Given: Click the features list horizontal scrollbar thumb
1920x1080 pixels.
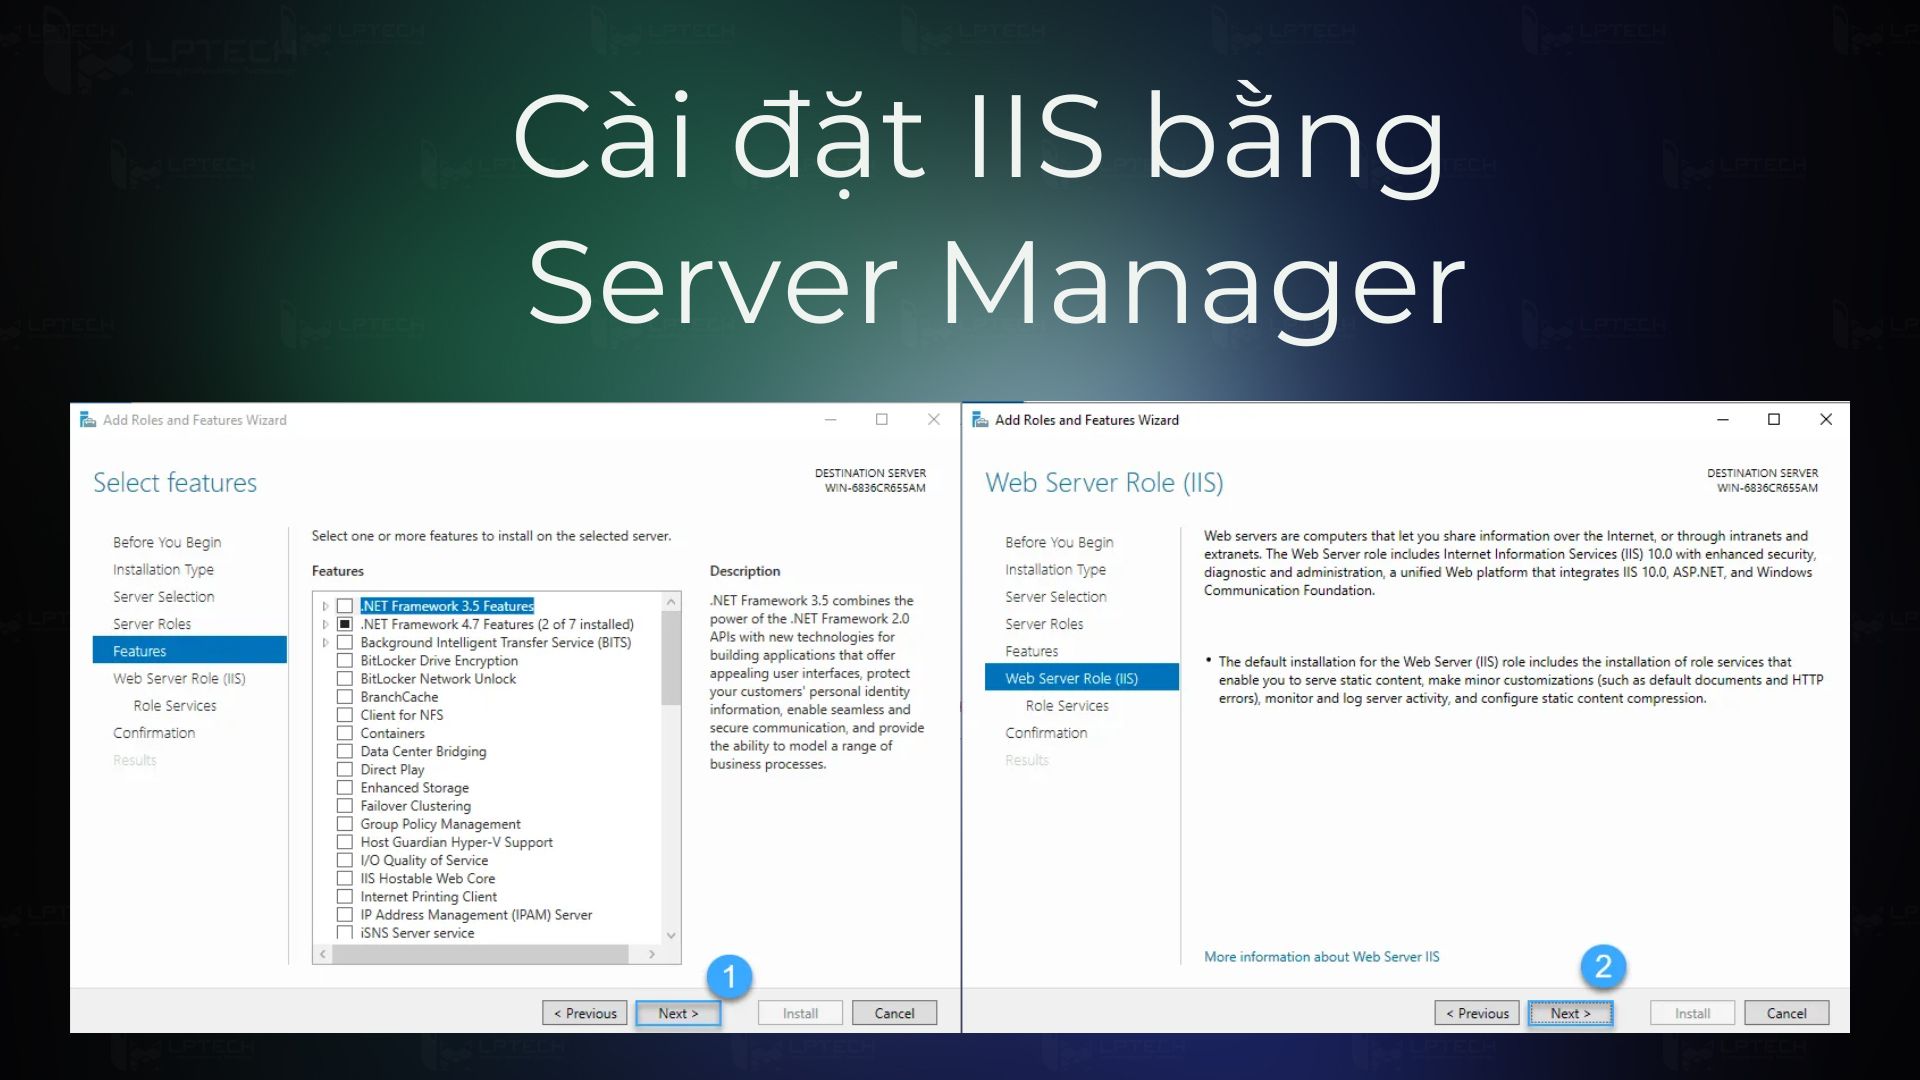Looking at the screenshot, I should point(481,954).
